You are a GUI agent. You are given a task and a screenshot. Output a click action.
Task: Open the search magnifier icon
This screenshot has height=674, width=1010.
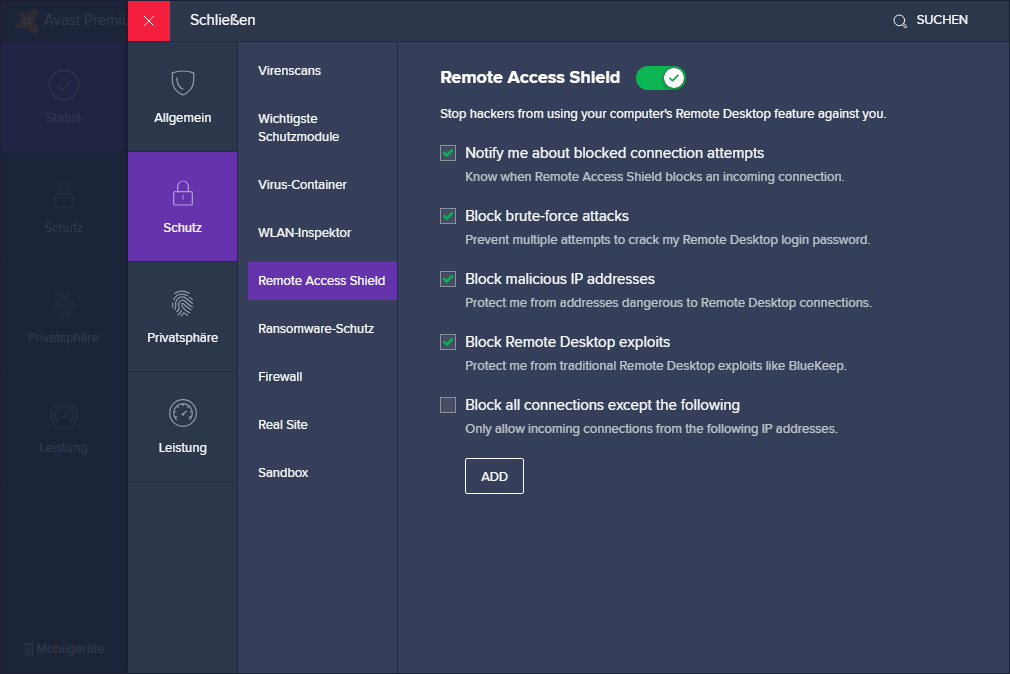899,21
